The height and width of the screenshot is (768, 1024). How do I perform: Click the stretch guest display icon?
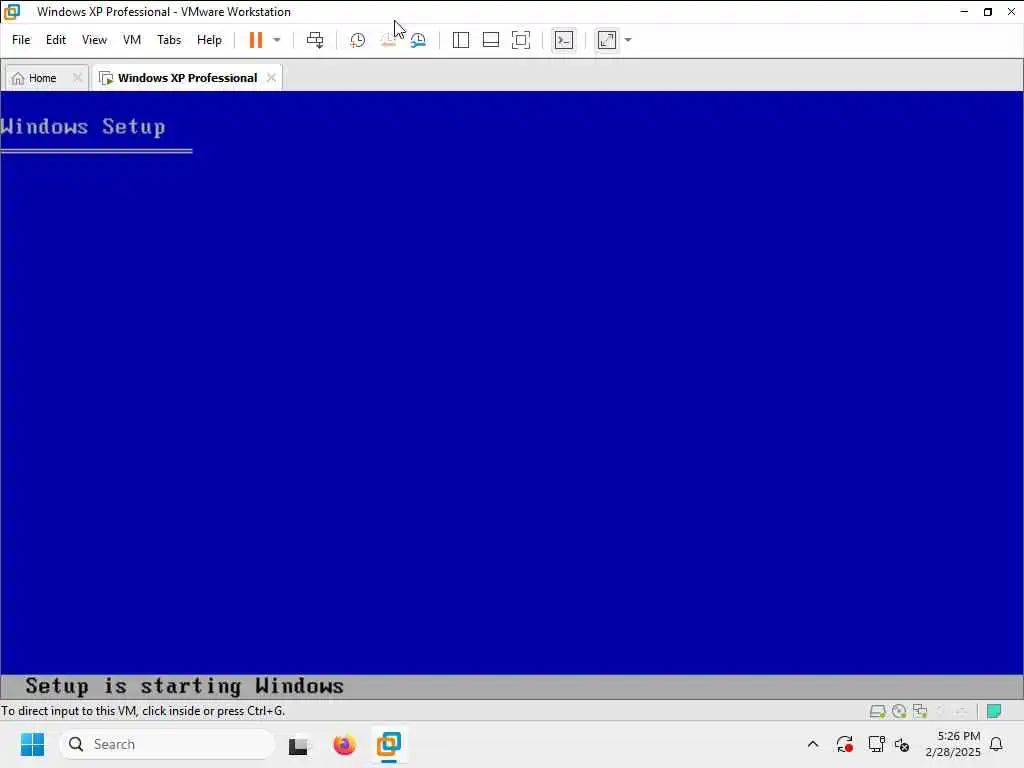point(607,40)
